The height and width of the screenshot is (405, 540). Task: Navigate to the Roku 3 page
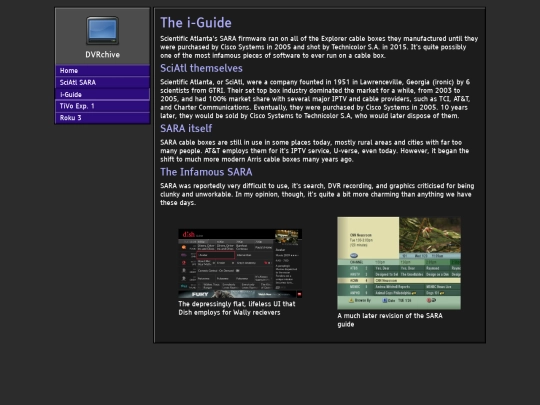(102, 118)
